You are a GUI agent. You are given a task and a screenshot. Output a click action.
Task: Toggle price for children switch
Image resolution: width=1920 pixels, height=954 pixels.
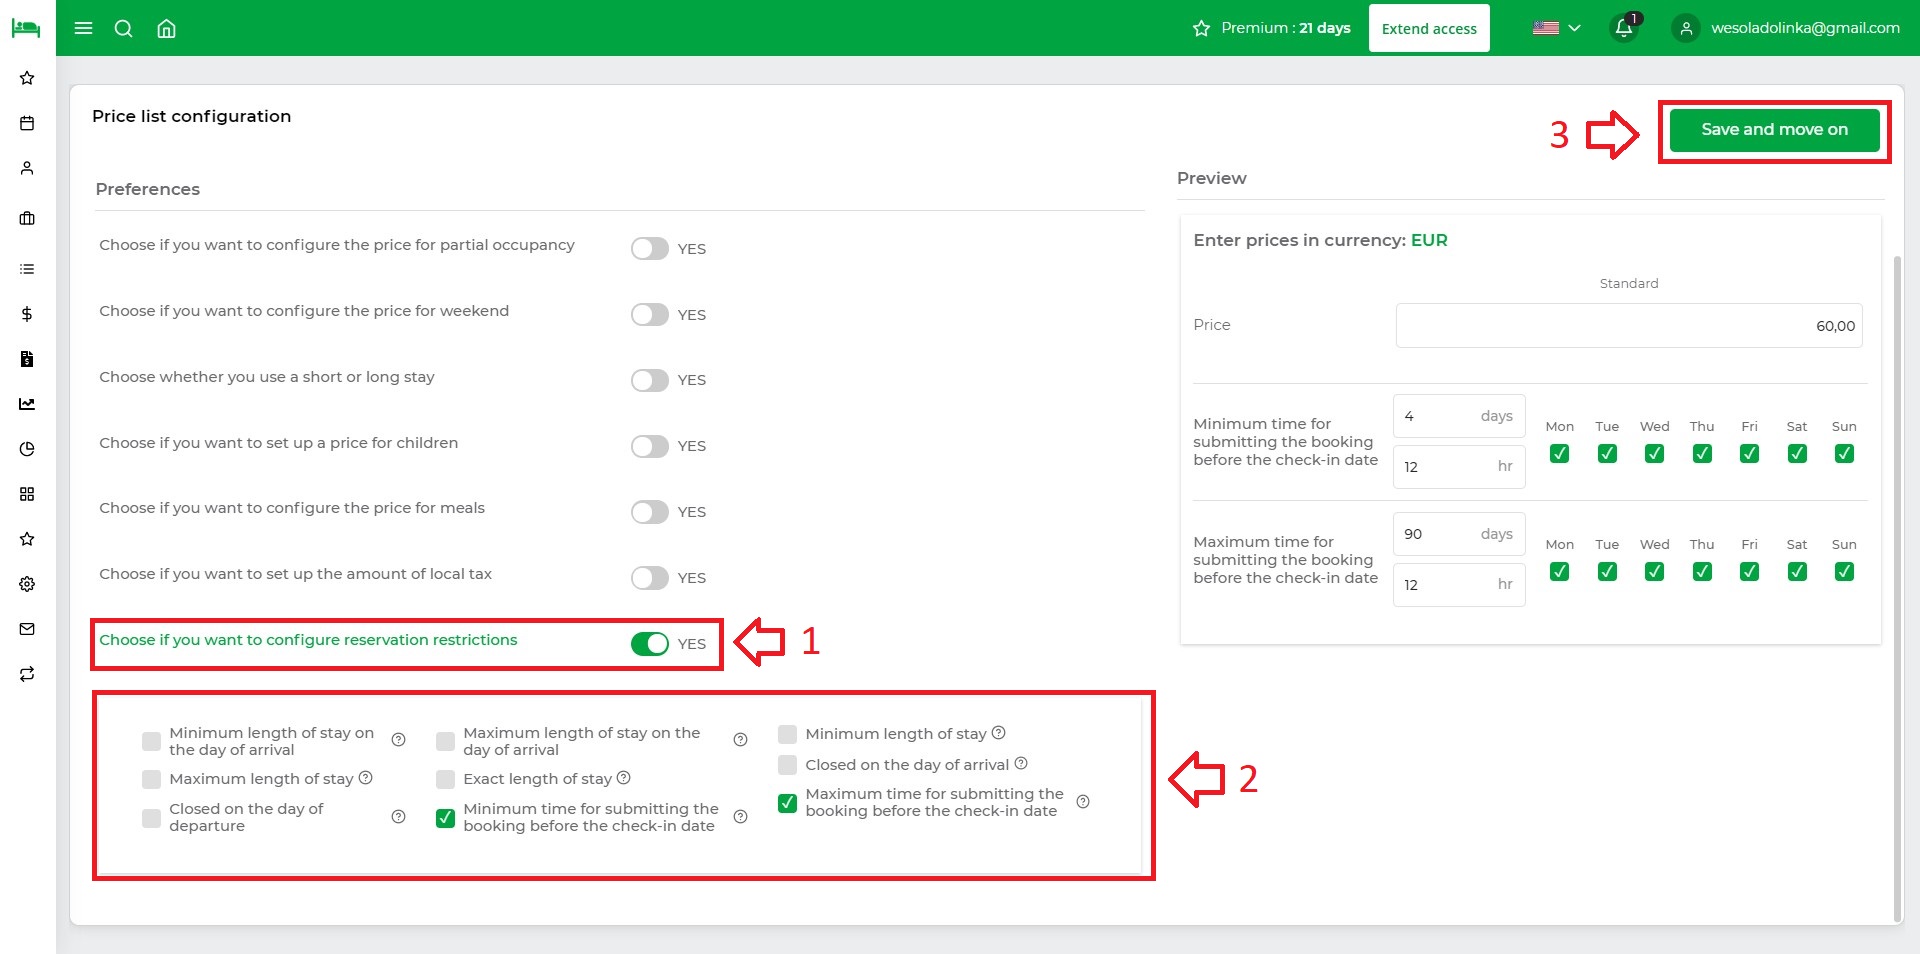(x=650, y=446)
